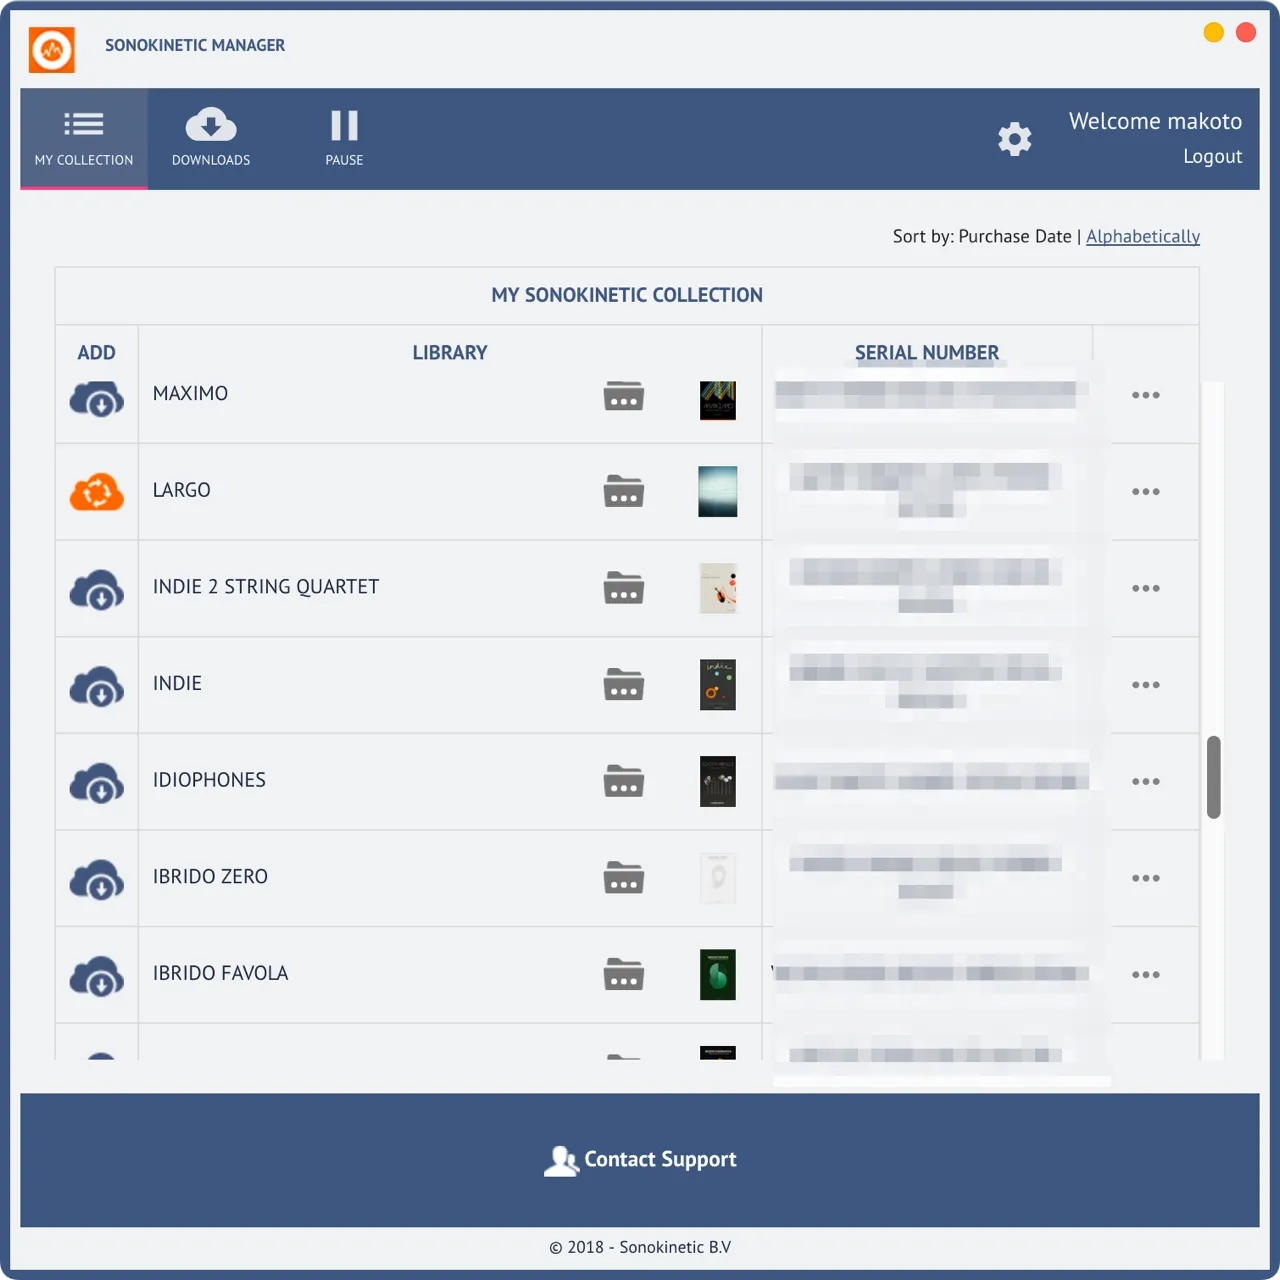This screenshot has width=1280, height=1280.
Task: Expand the three-dot menu for LARGO
Action: (1145, 492)
